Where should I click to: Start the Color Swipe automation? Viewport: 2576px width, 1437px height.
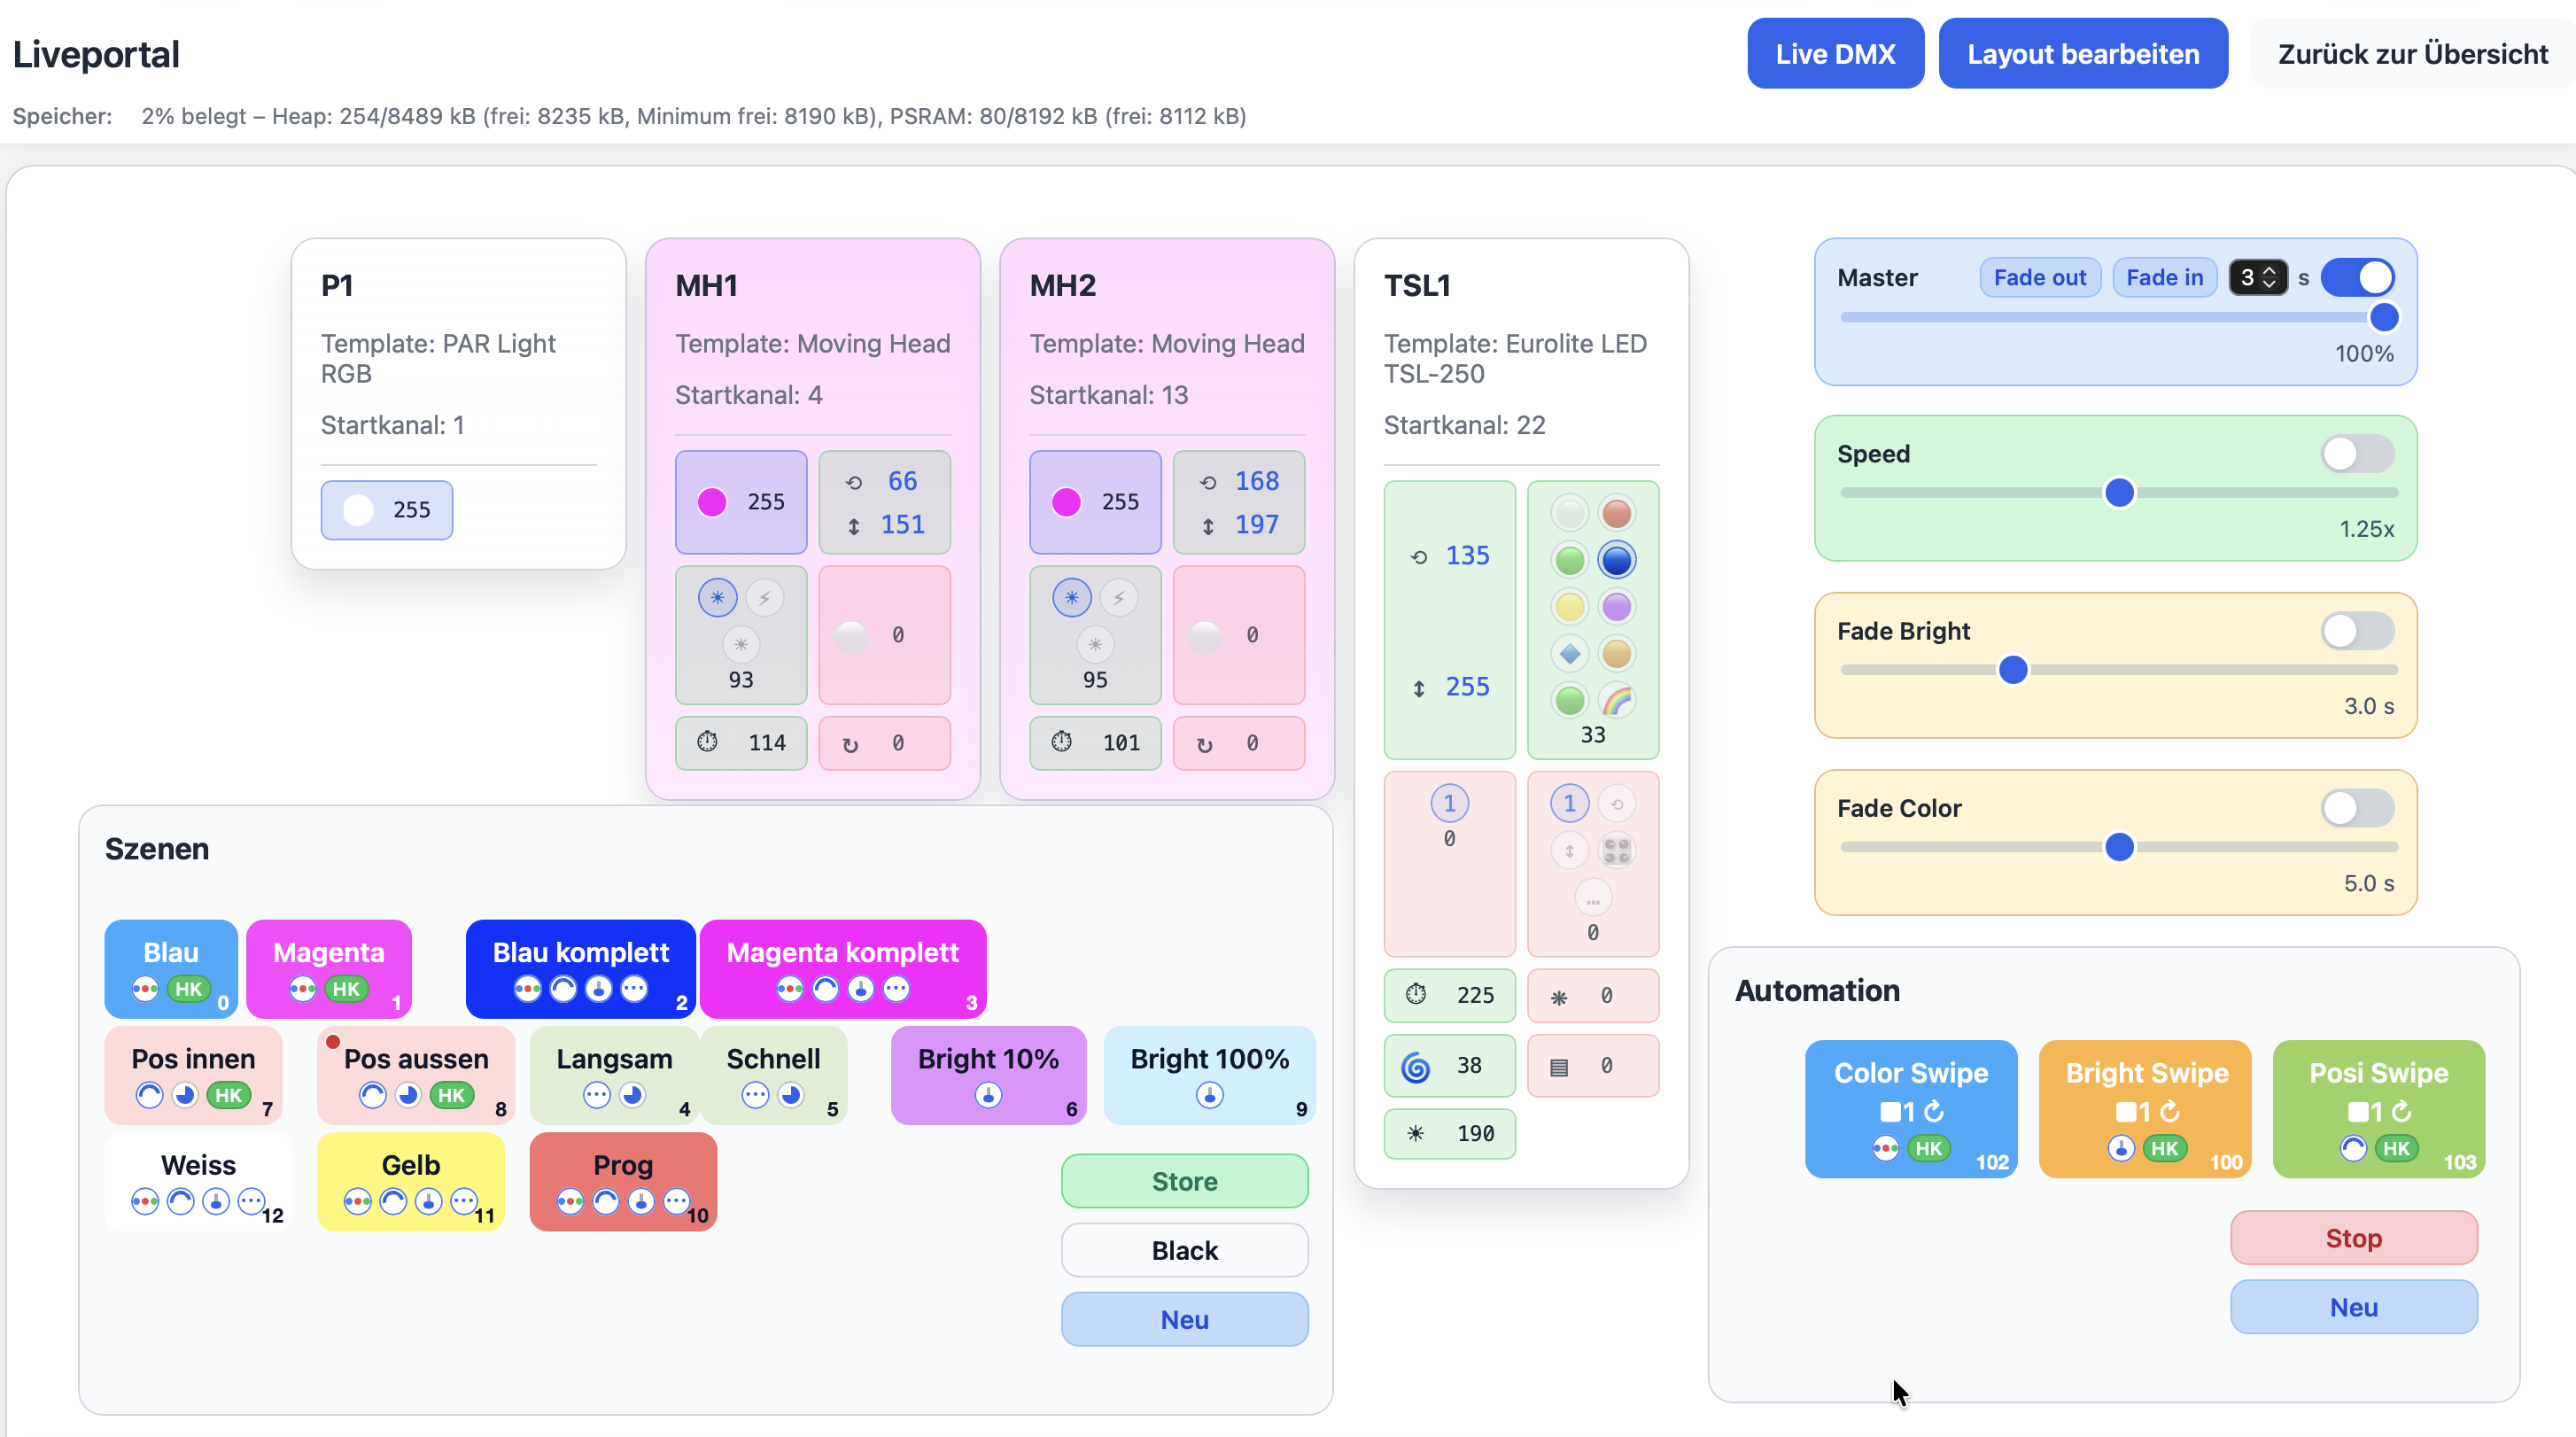point(1910,1108)
